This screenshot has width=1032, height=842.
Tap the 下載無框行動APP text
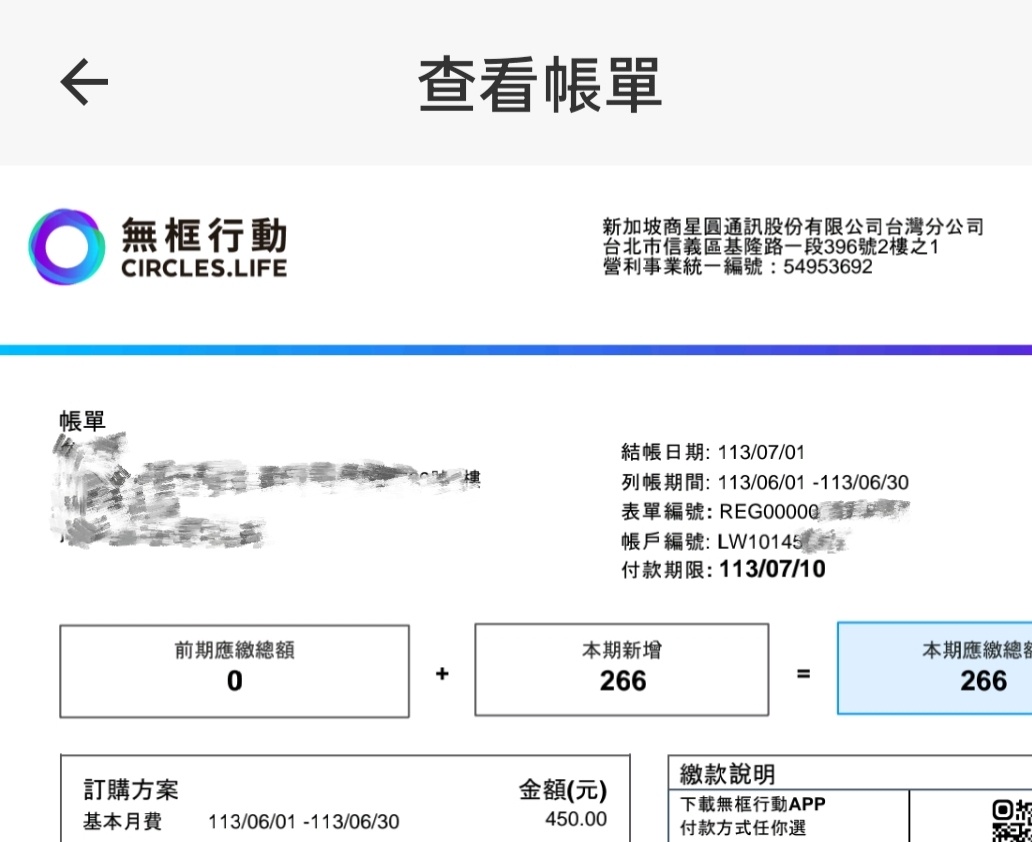[752, 804]
